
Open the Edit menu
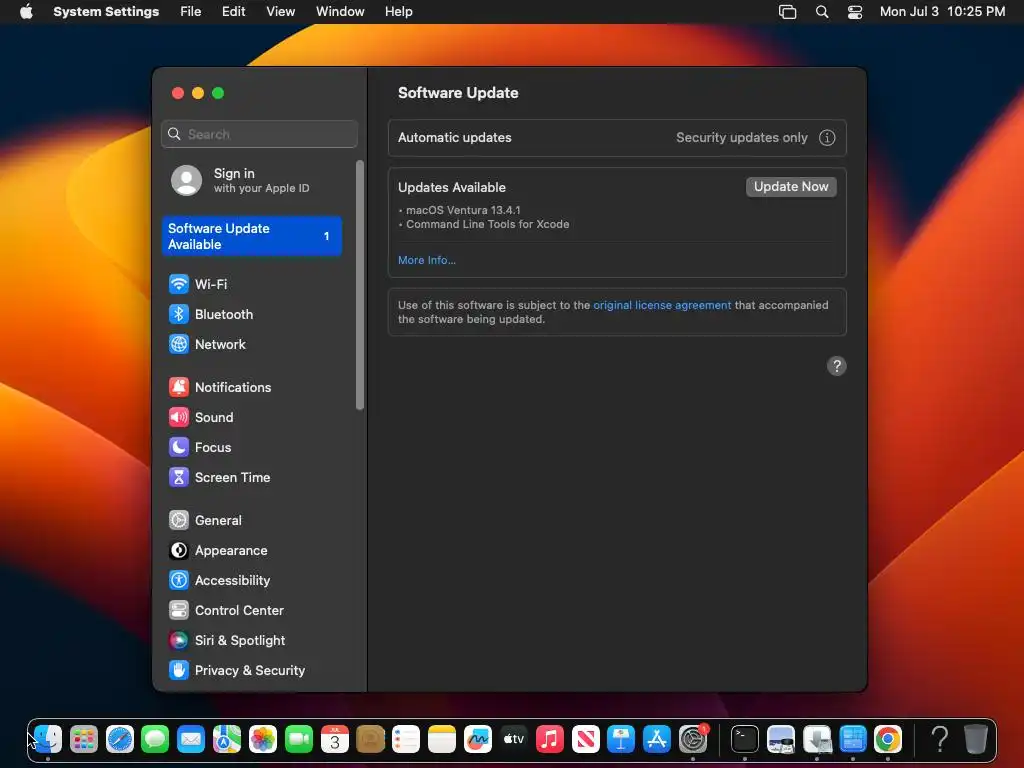233,12
